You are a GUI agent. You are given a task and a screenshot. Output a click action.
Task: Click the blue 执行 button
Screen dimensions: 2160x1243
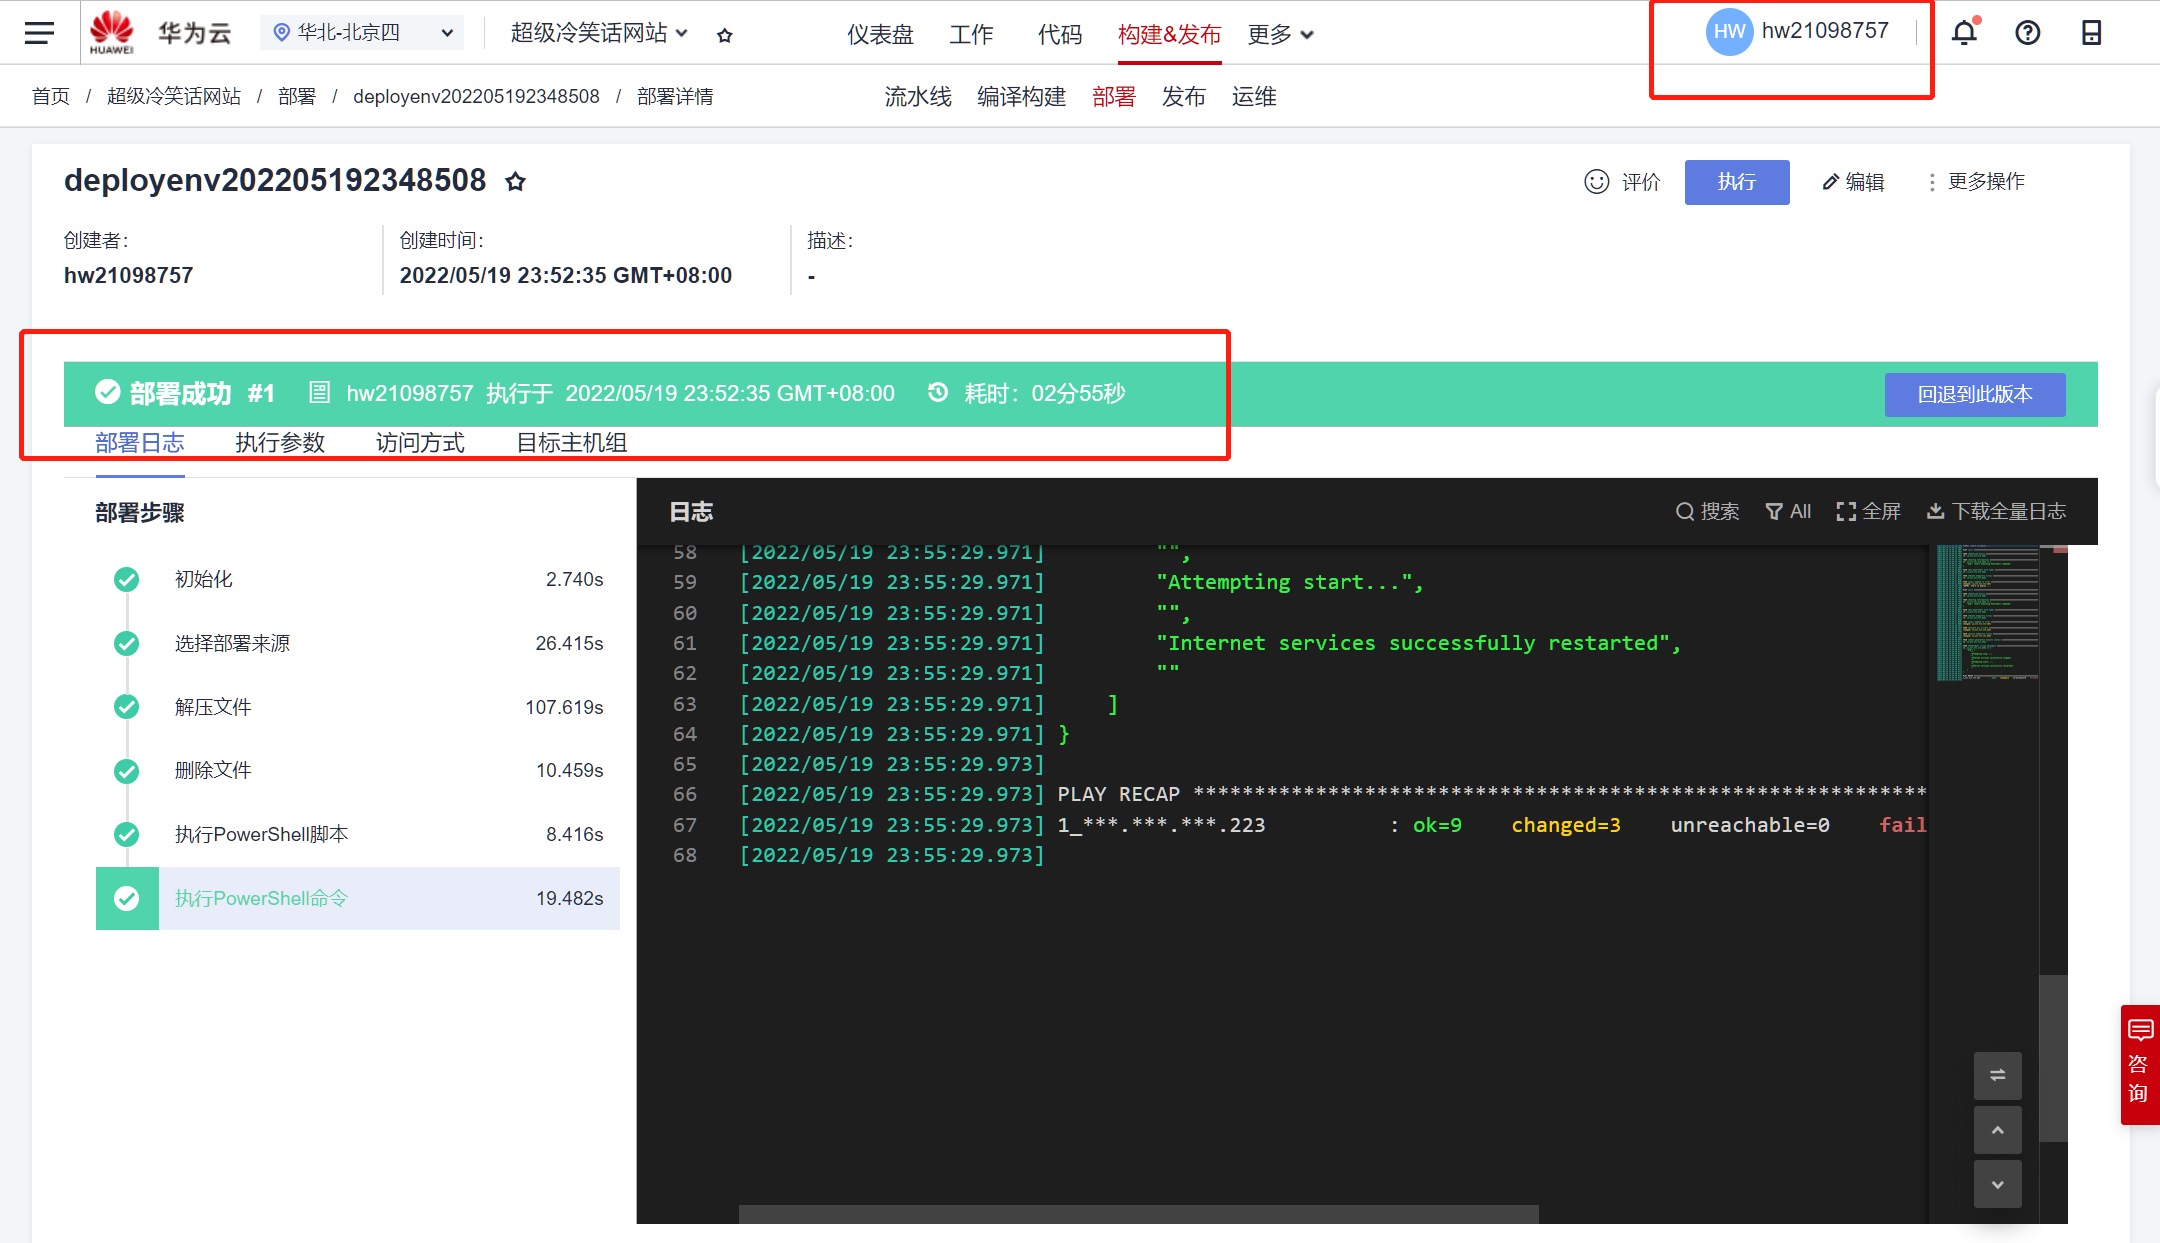pyautogui.click(x=1736, y=182)
